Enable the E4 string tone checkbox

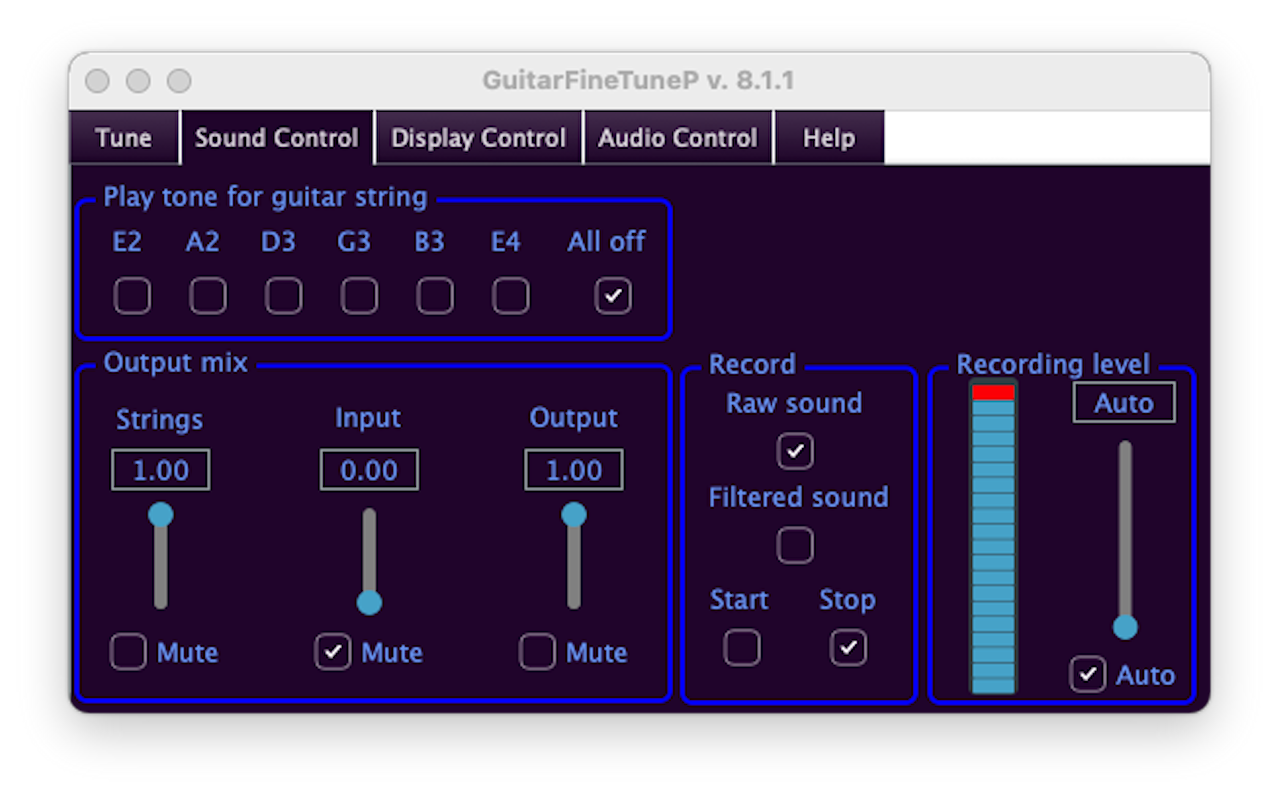coord(510,295)
